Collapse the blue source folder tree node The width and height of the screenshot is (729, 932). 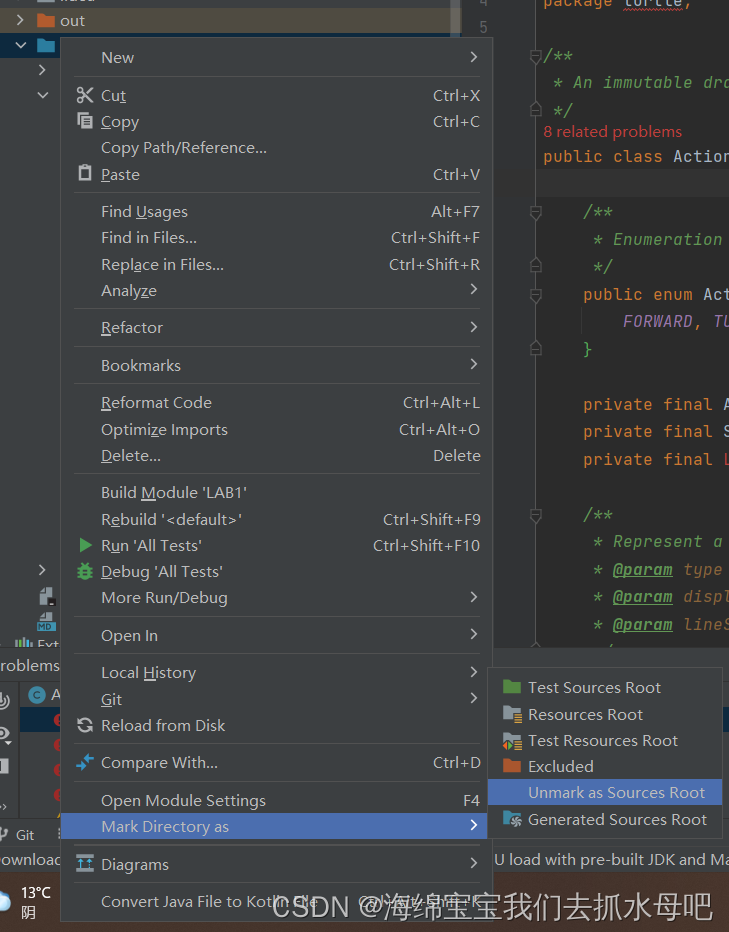(20, 45)
